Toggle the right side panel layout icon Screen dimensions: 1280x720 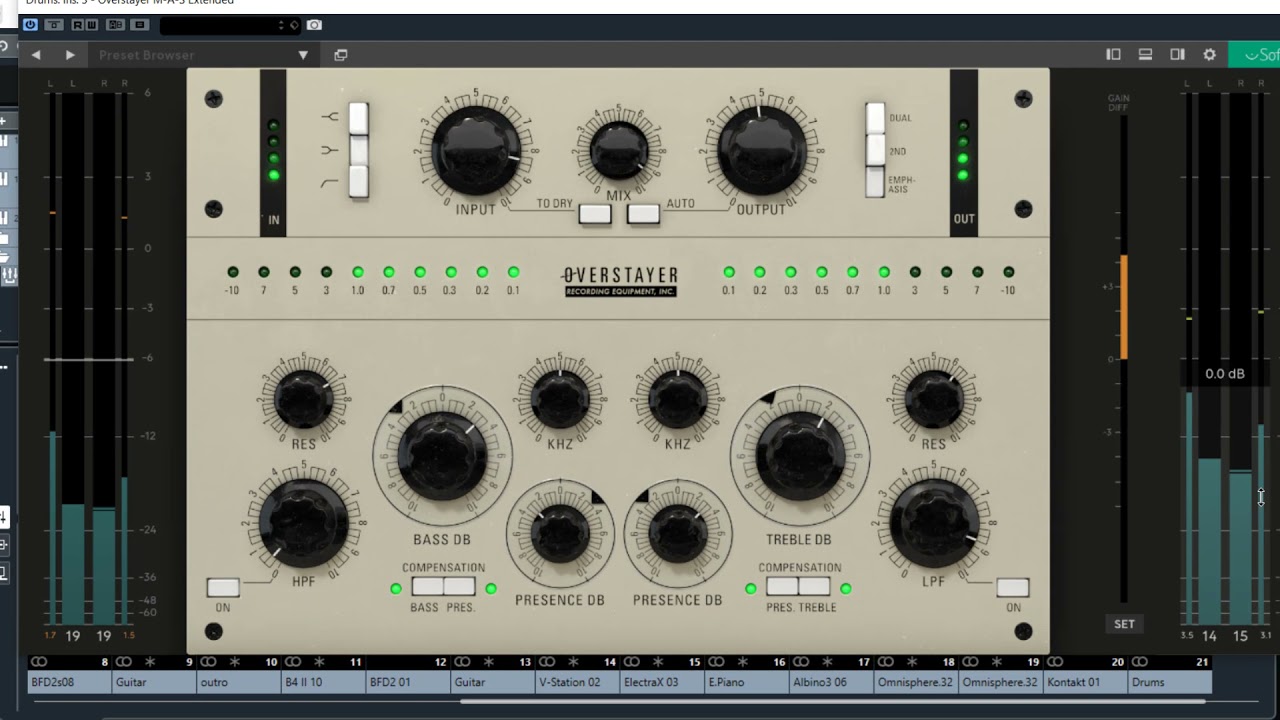coord(1177,55)
